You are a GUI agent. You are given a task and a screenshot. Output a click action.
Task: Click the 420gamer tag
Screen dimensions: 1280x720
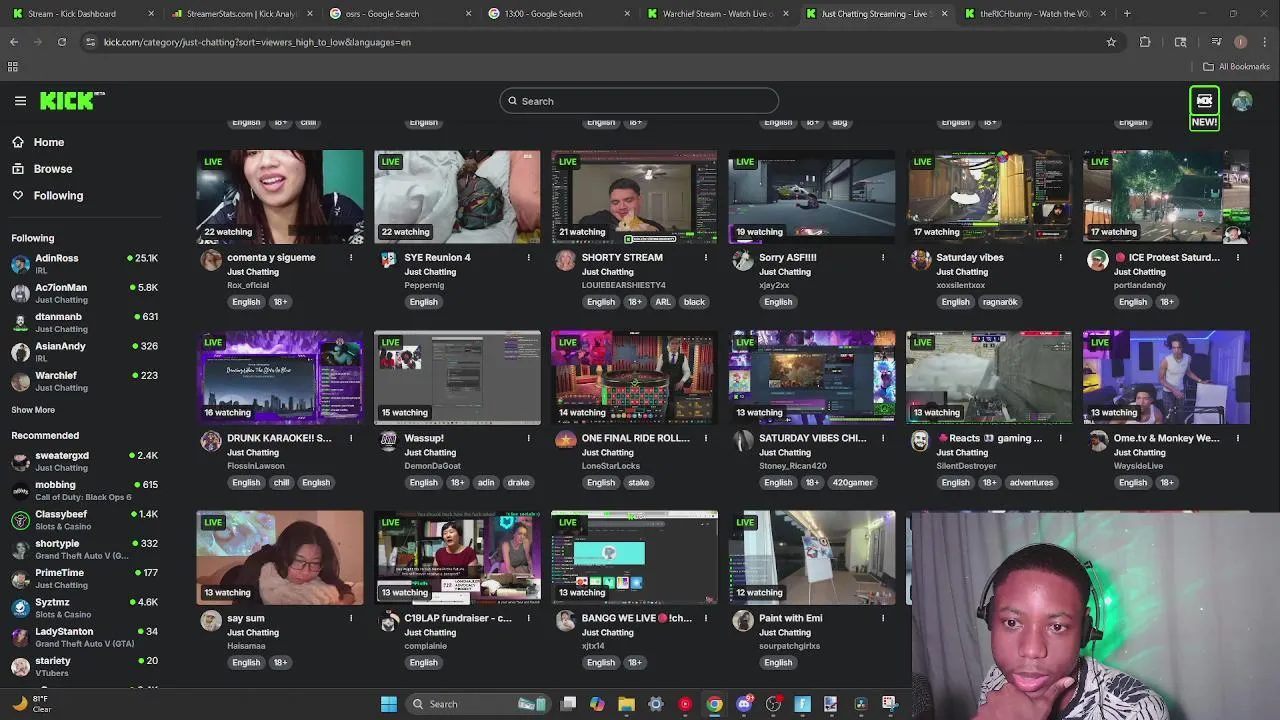853,482
